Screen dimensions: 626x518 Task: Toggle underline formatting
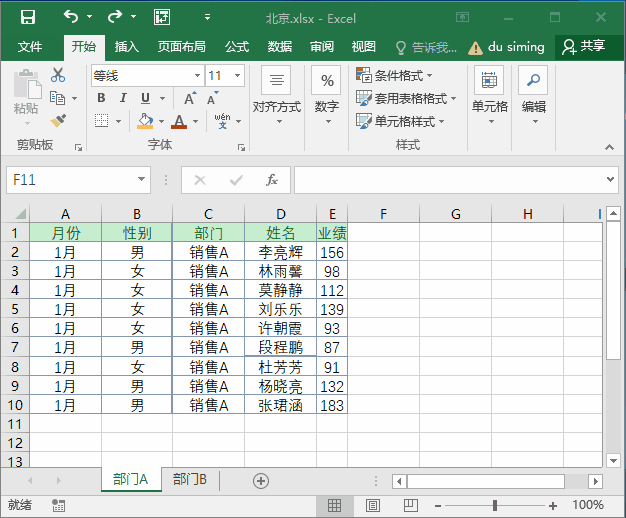click(x=145, y=98)
